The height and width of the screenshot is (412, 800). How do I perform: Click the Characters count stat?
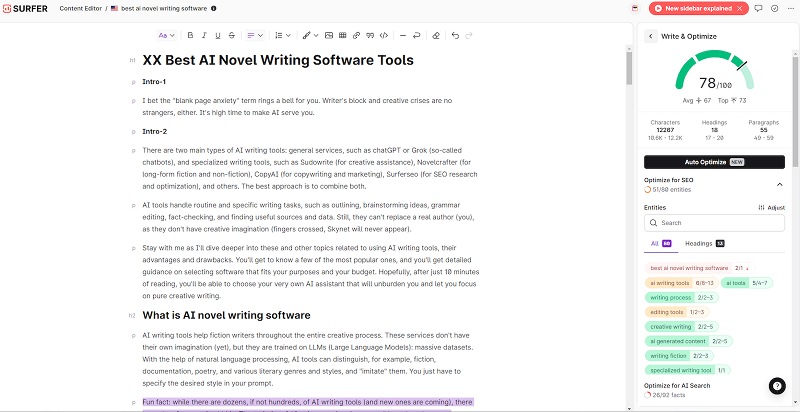click(665, 130)
